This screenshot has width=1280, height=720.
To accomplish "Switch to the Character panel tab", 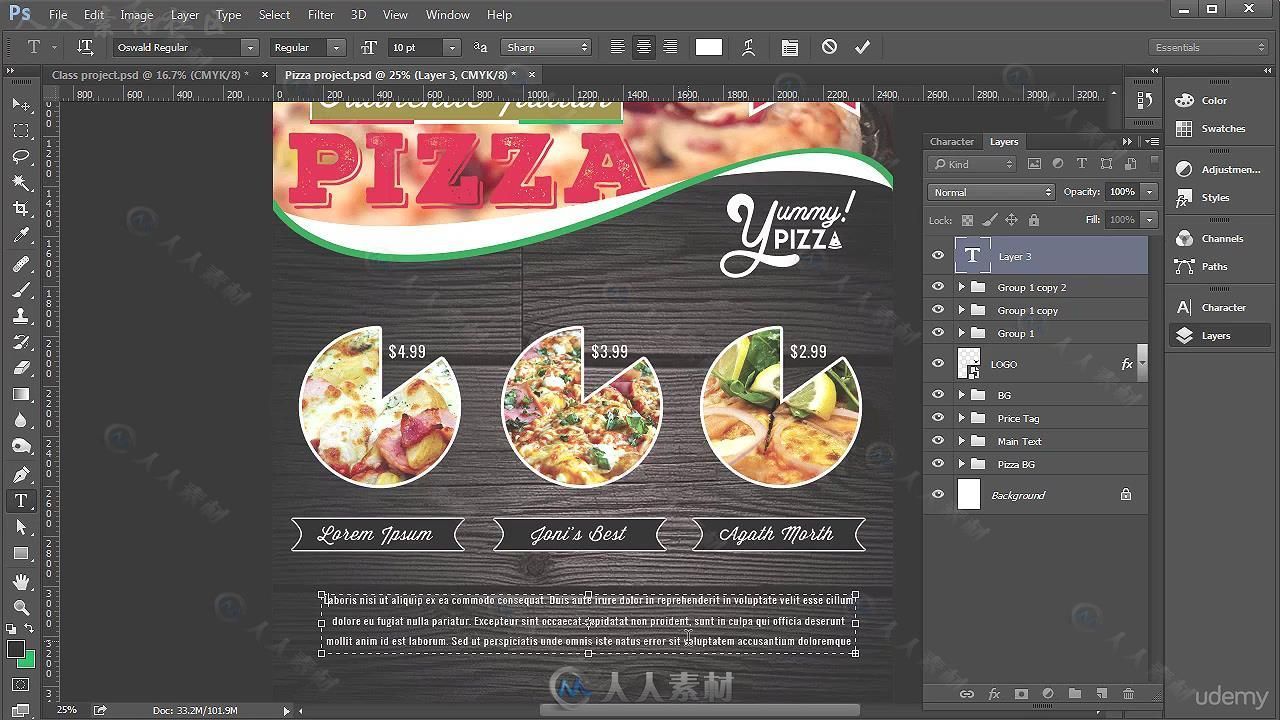I will [x=951, y=142].
